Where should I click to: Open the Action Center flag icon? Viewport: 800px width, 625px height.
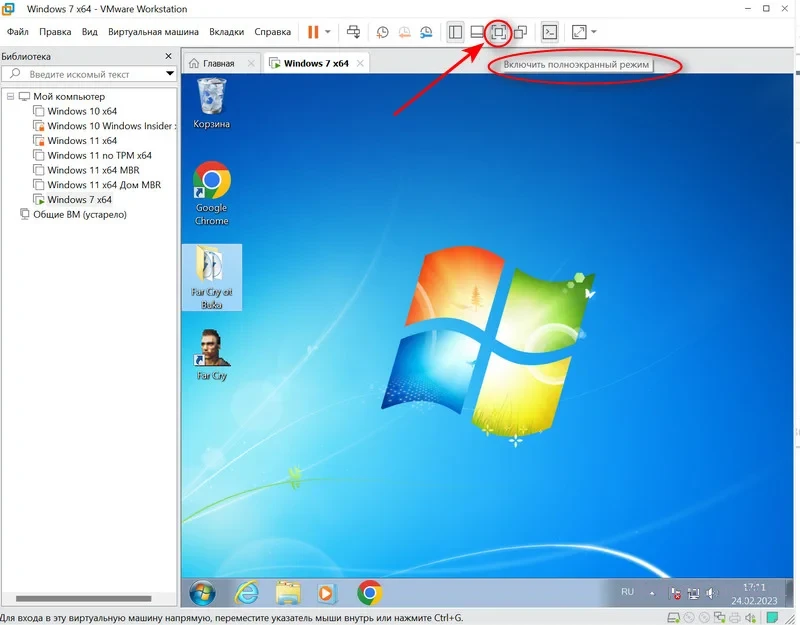click(x=674, y=593)
